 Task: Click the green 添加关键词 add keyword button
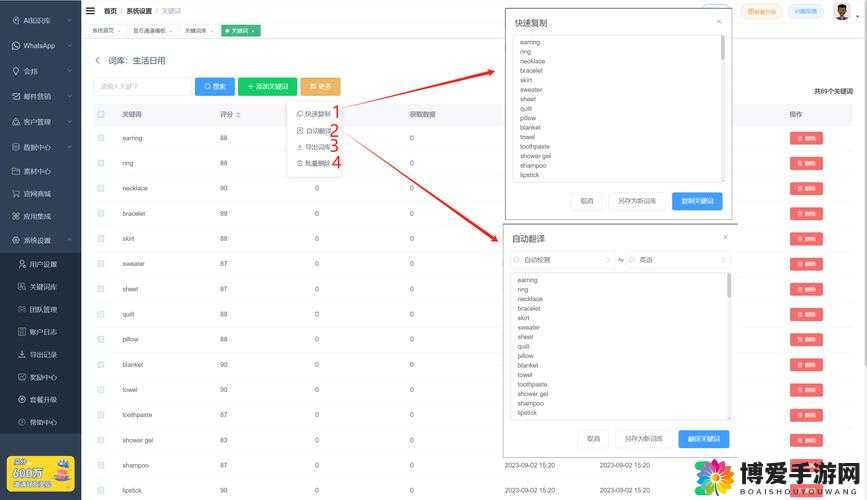[268, 86]
